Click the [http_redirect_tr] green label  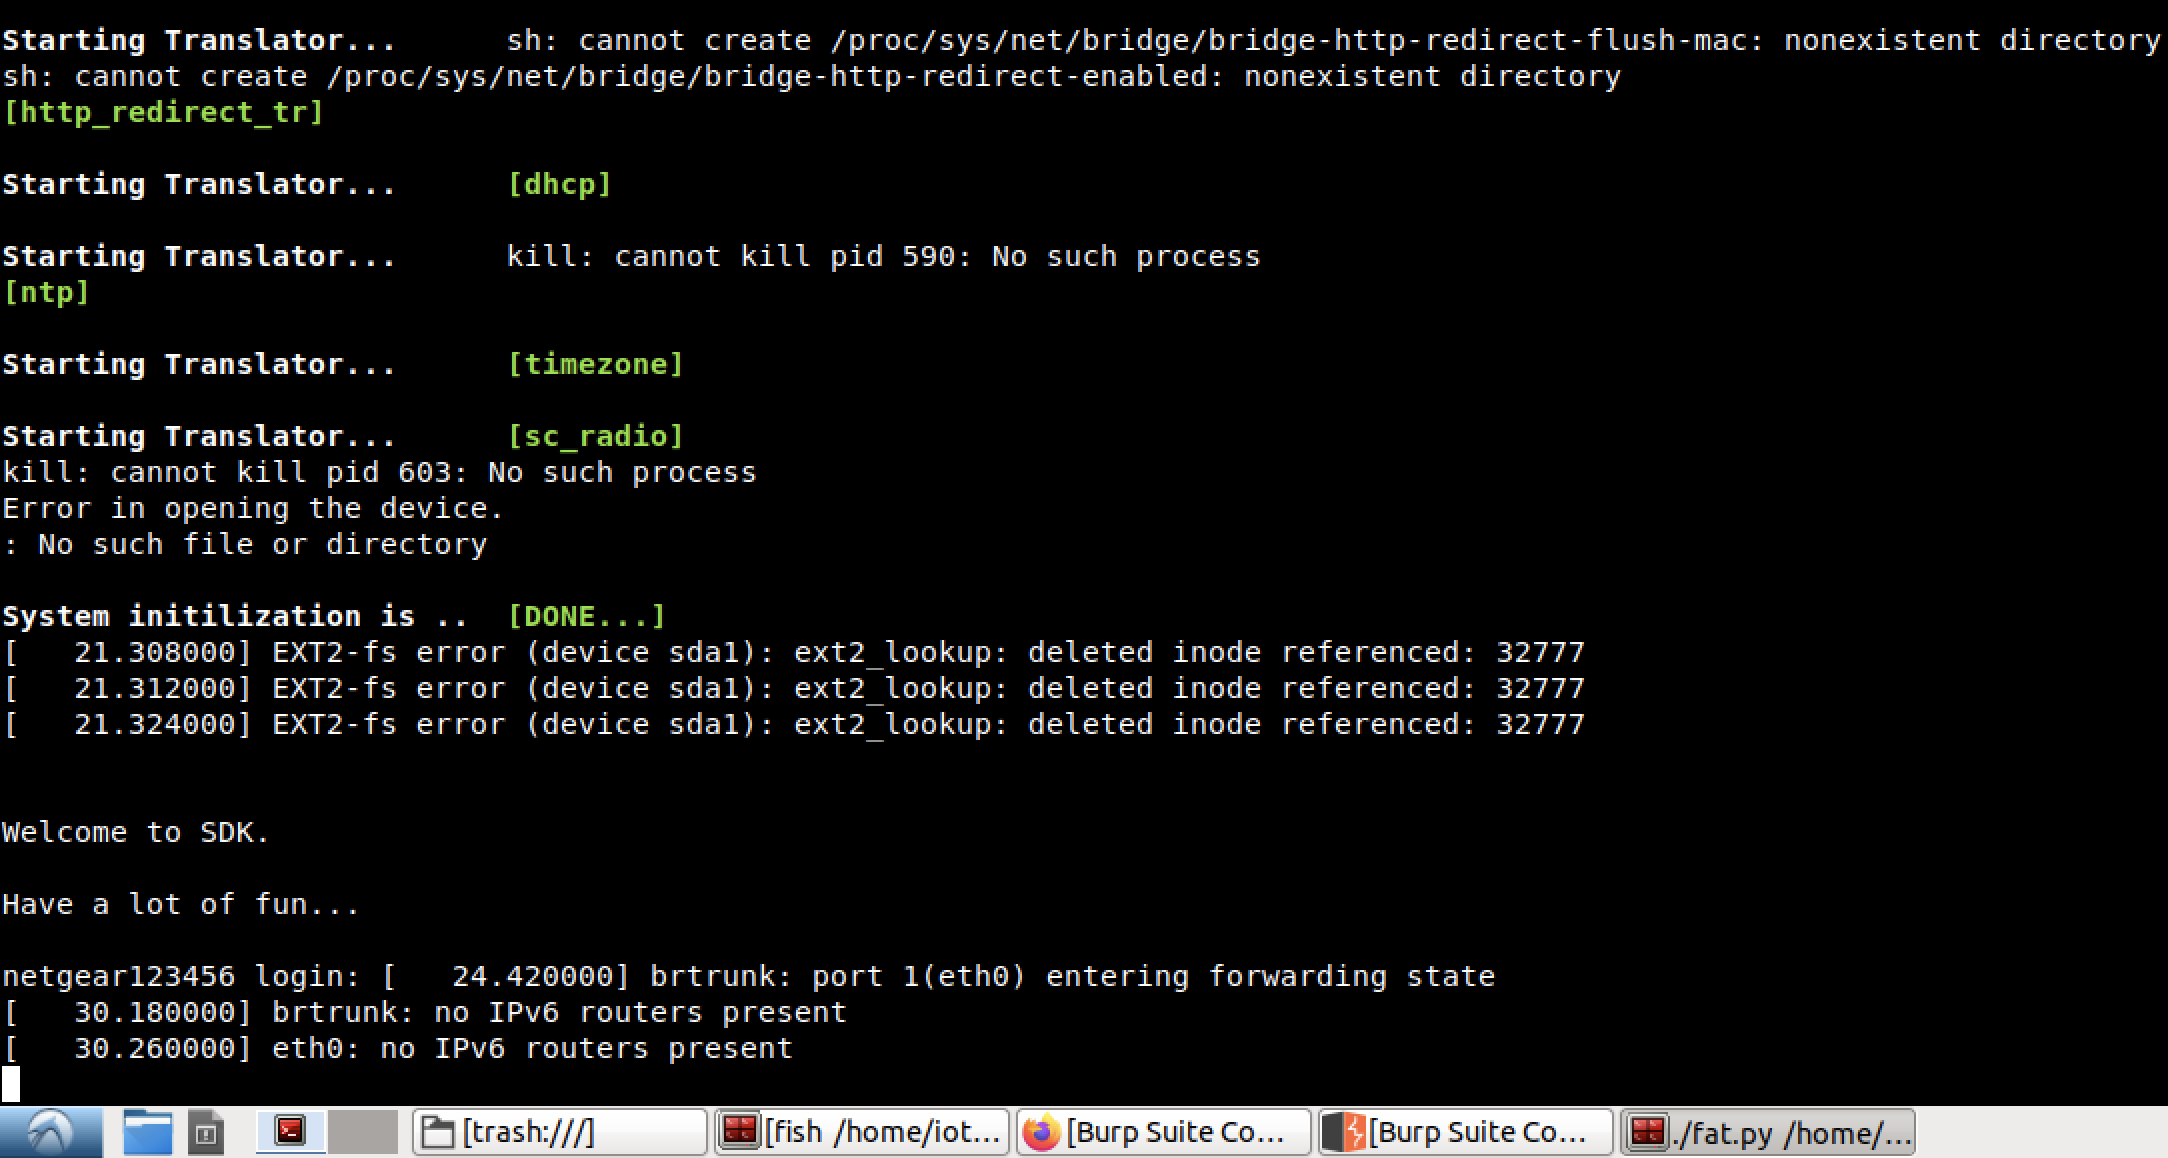163,112
